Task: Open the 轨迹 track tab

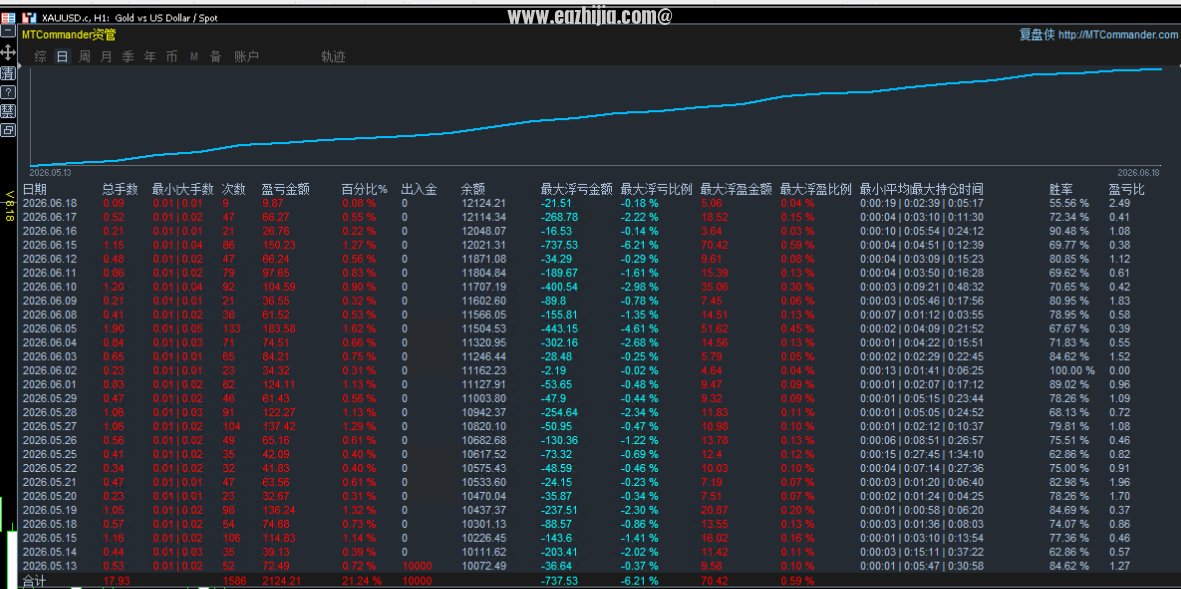Action: [x=333, y=56]
